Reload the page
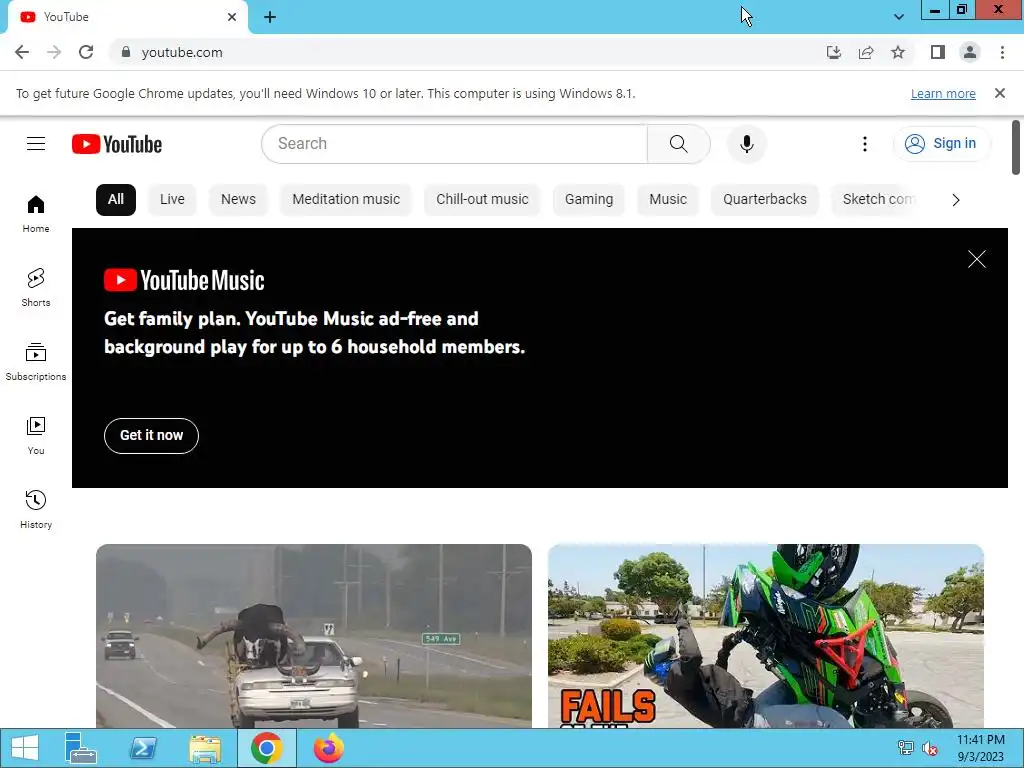This screenshot has width=1024, height=768. pos(86,52)
